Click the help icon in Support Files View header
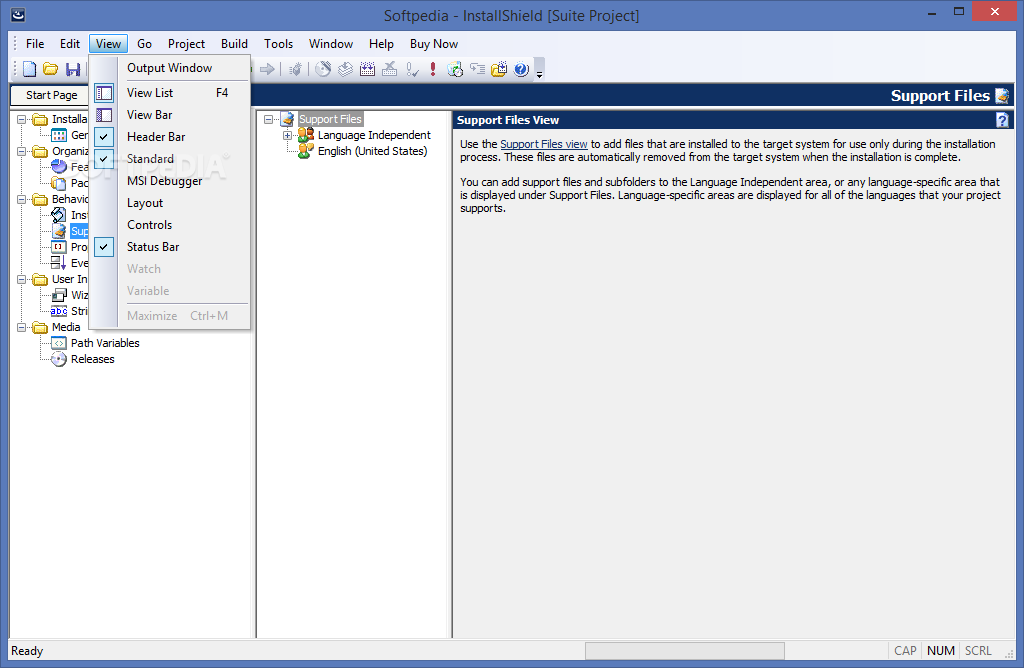1024x668 pixels. pos(1002,120)
